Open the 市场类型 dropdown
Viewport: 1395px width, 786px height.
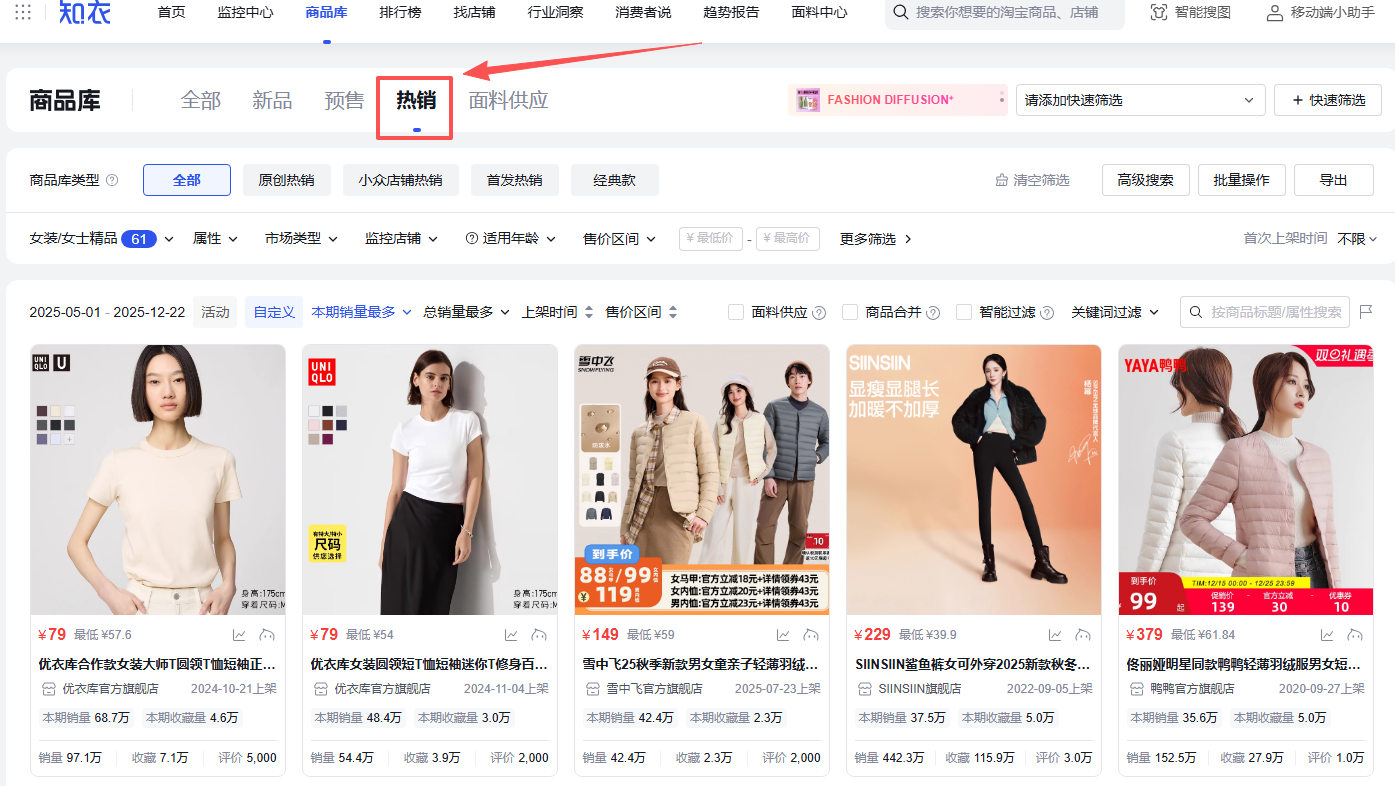tap(301, 239)
